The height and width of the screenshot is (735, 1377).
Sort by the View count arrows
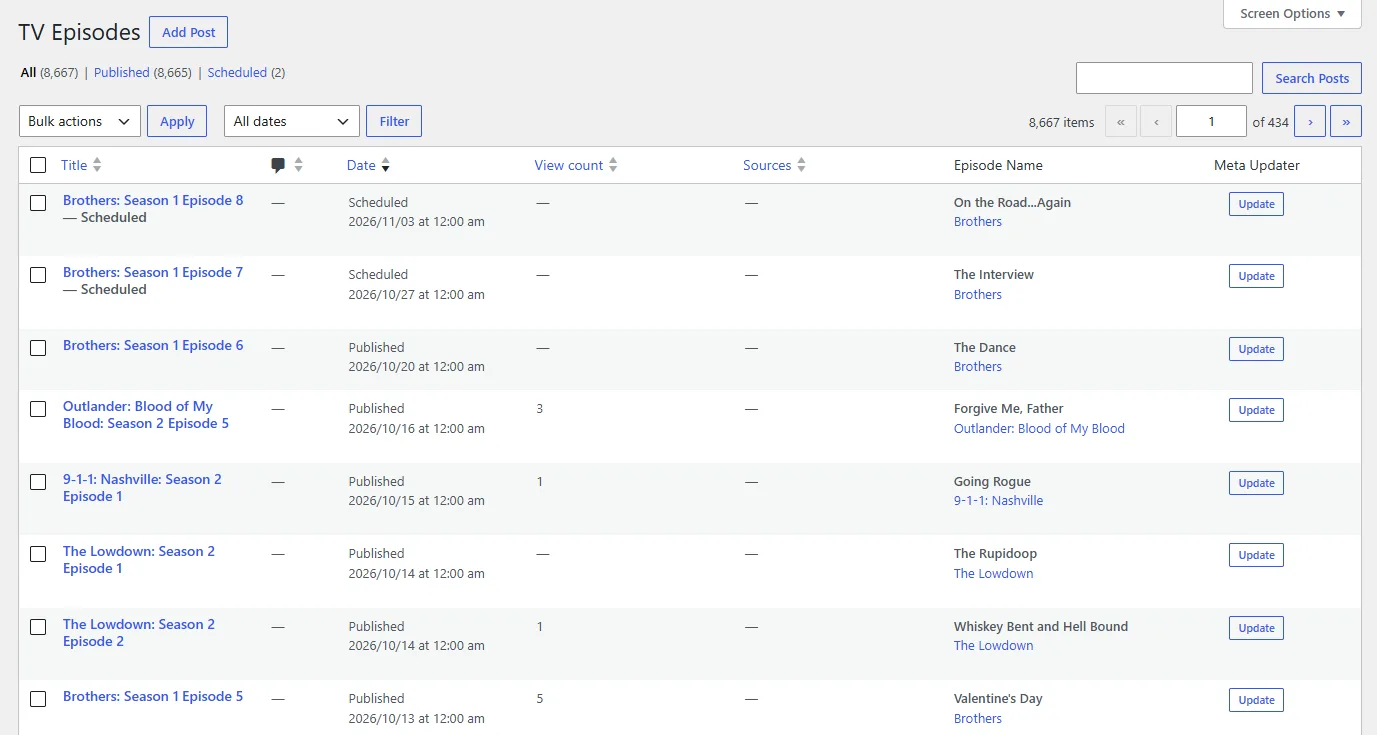pos(613,166)
